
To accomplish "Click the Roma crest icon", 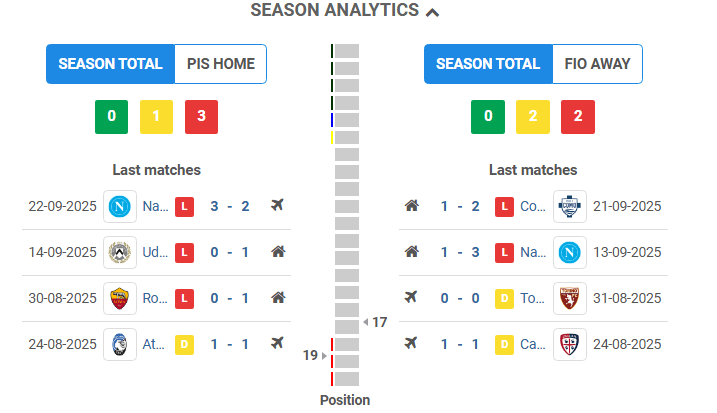I will pyautogui.click(x=120, y=299).
